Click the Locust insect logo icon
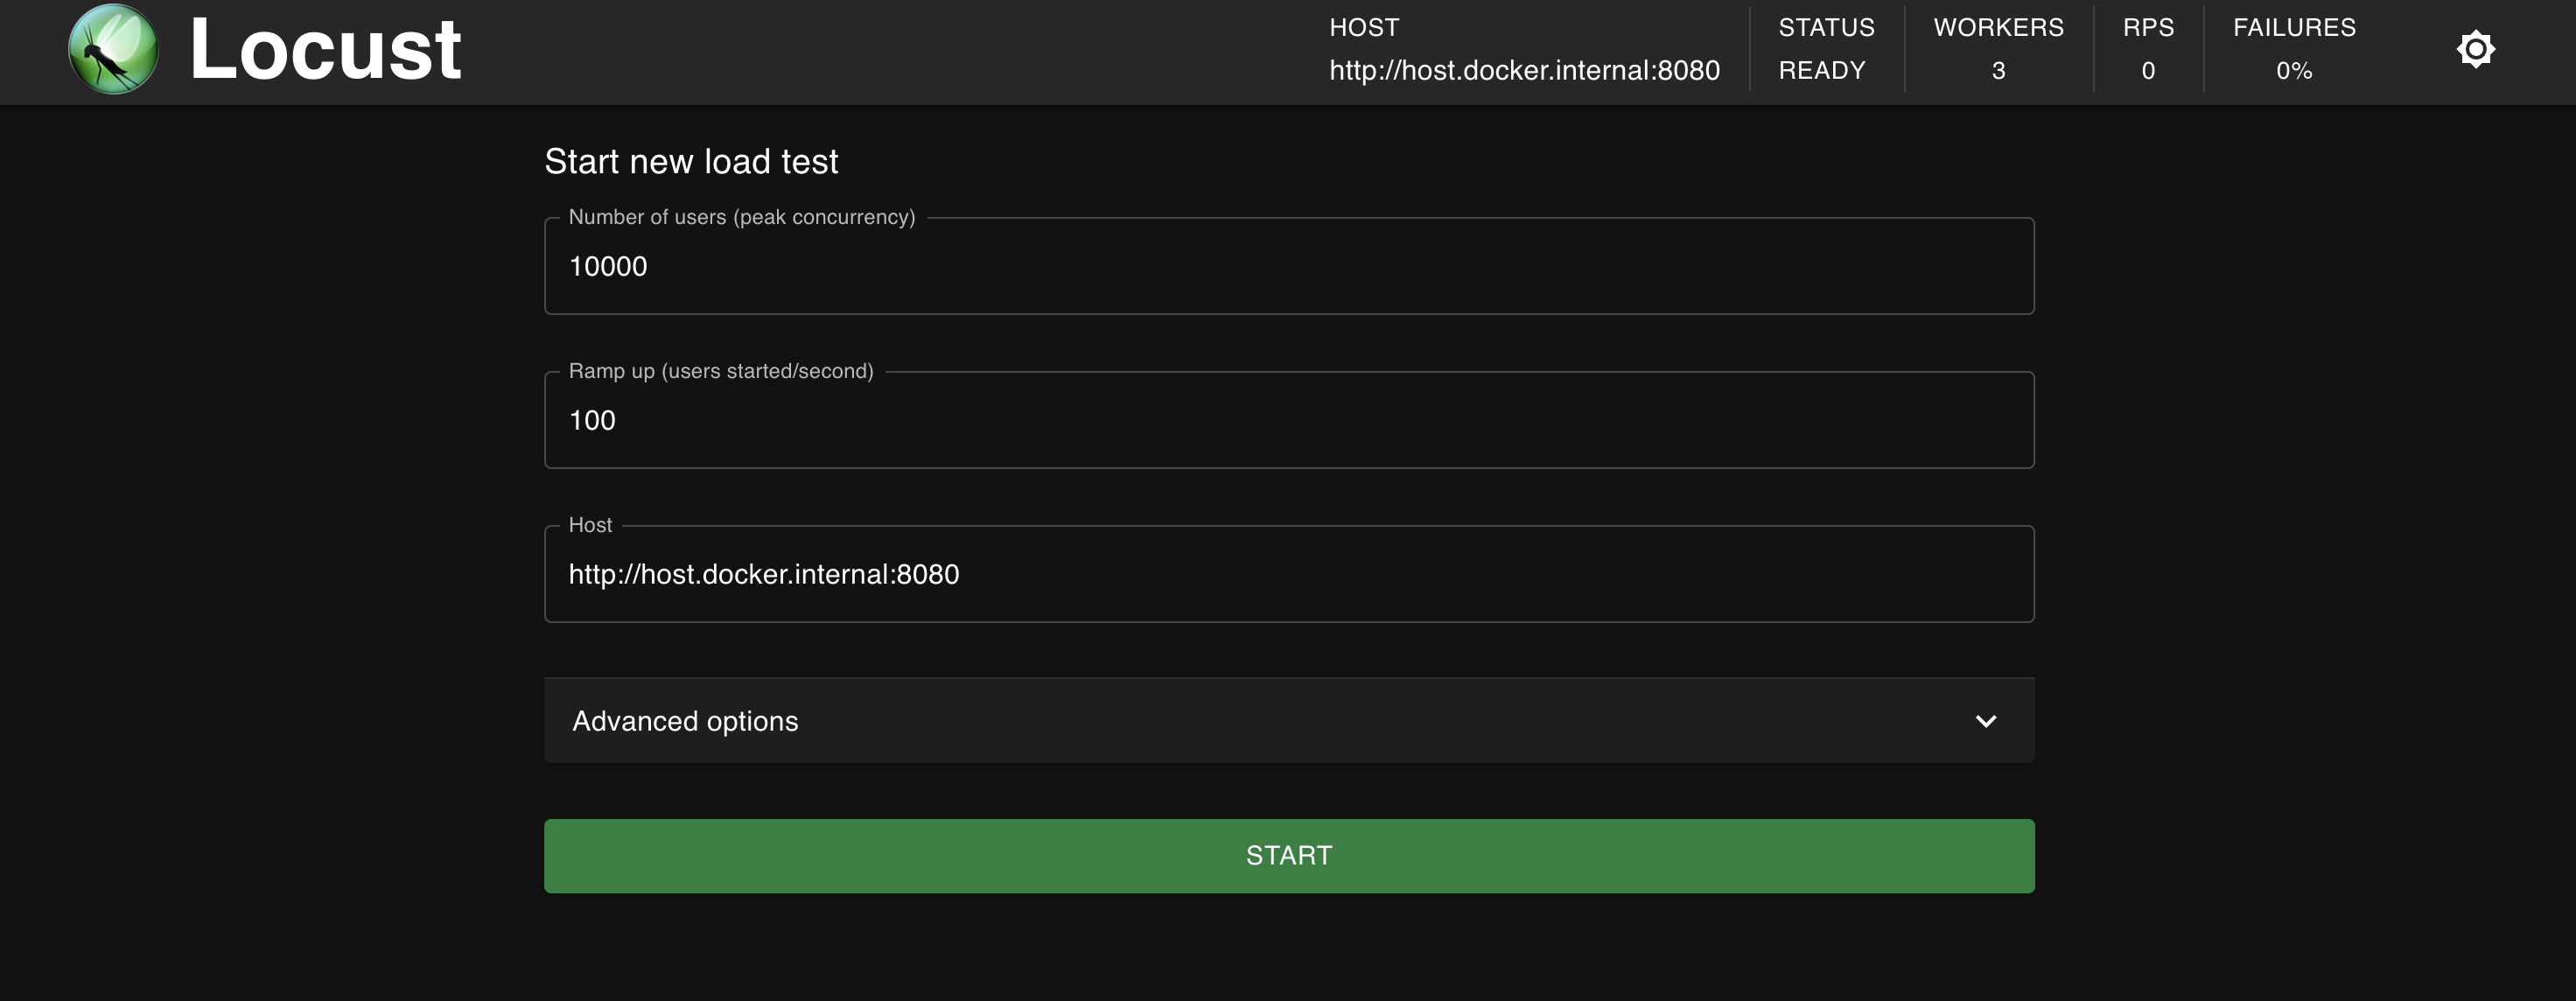The width and height of the screenshot is (2576, 1001). (113, 50)
